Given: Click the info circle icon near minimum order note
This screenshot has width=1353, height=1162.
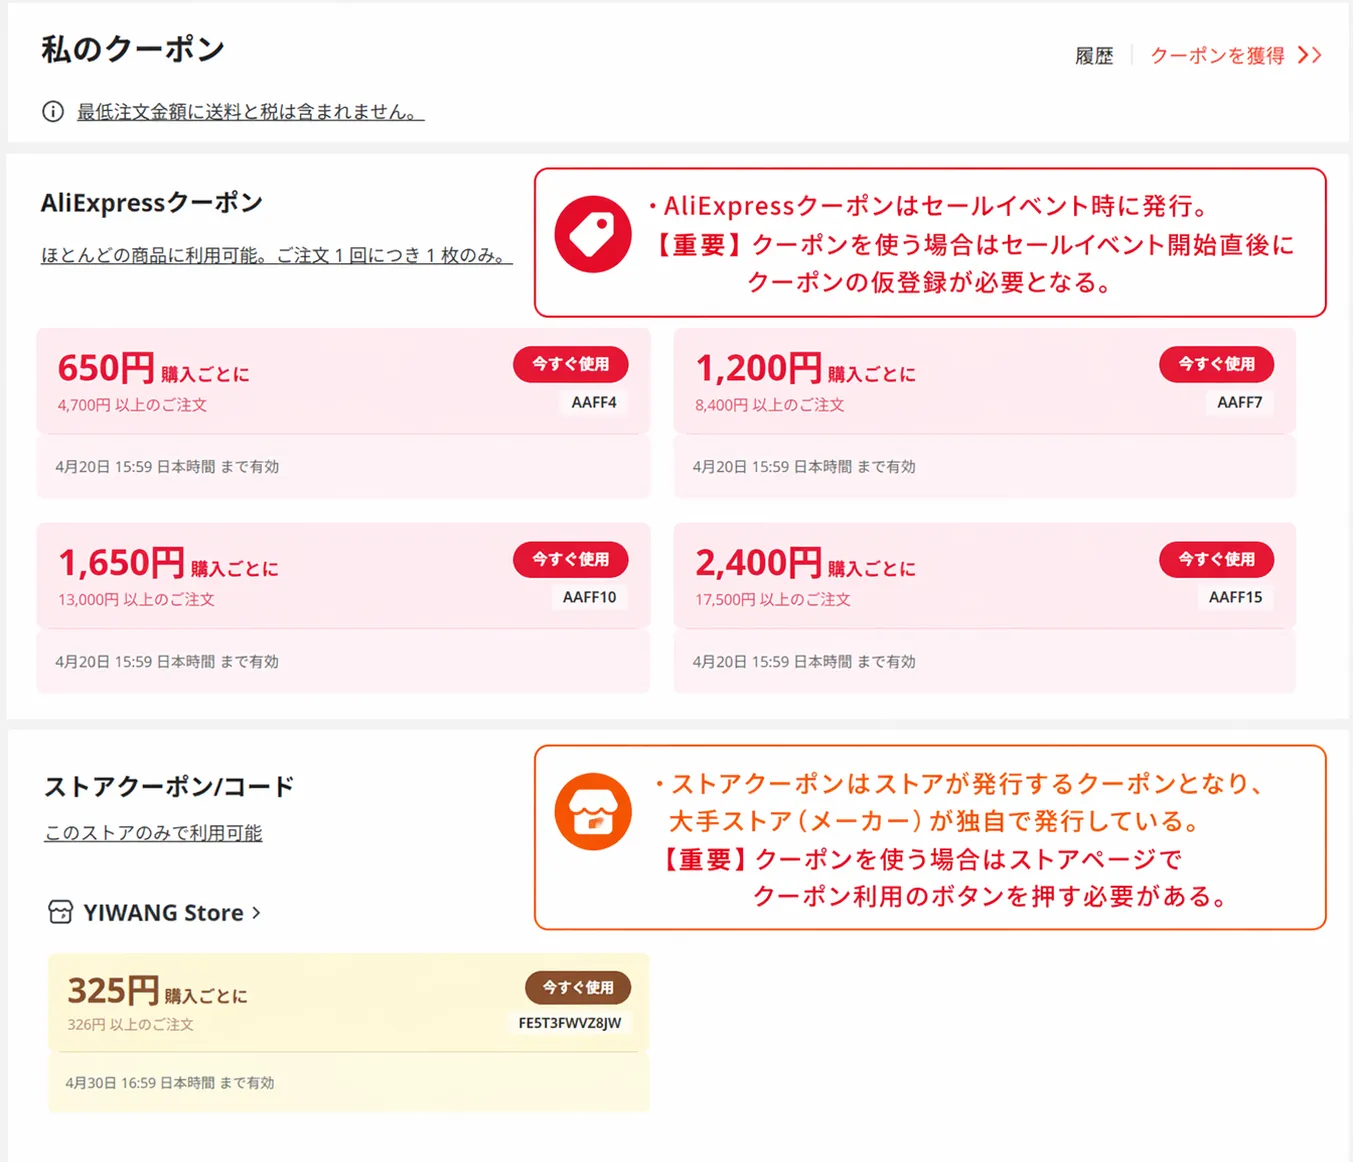Looking at the screenshot, I should [53, 112].
